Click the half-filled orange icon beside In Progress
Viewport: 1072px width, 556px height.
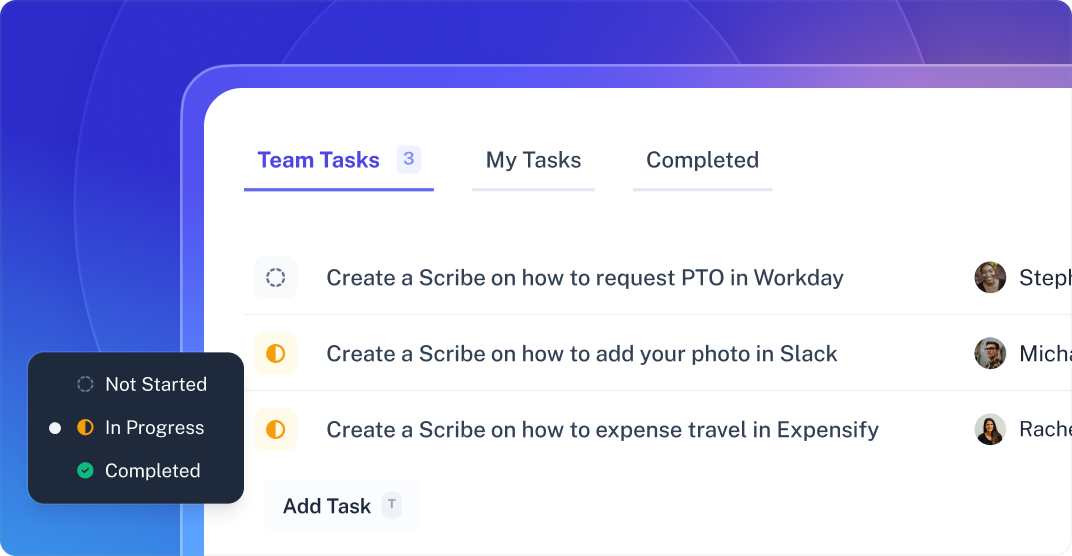pyautogui.click(x=85, y=427)
